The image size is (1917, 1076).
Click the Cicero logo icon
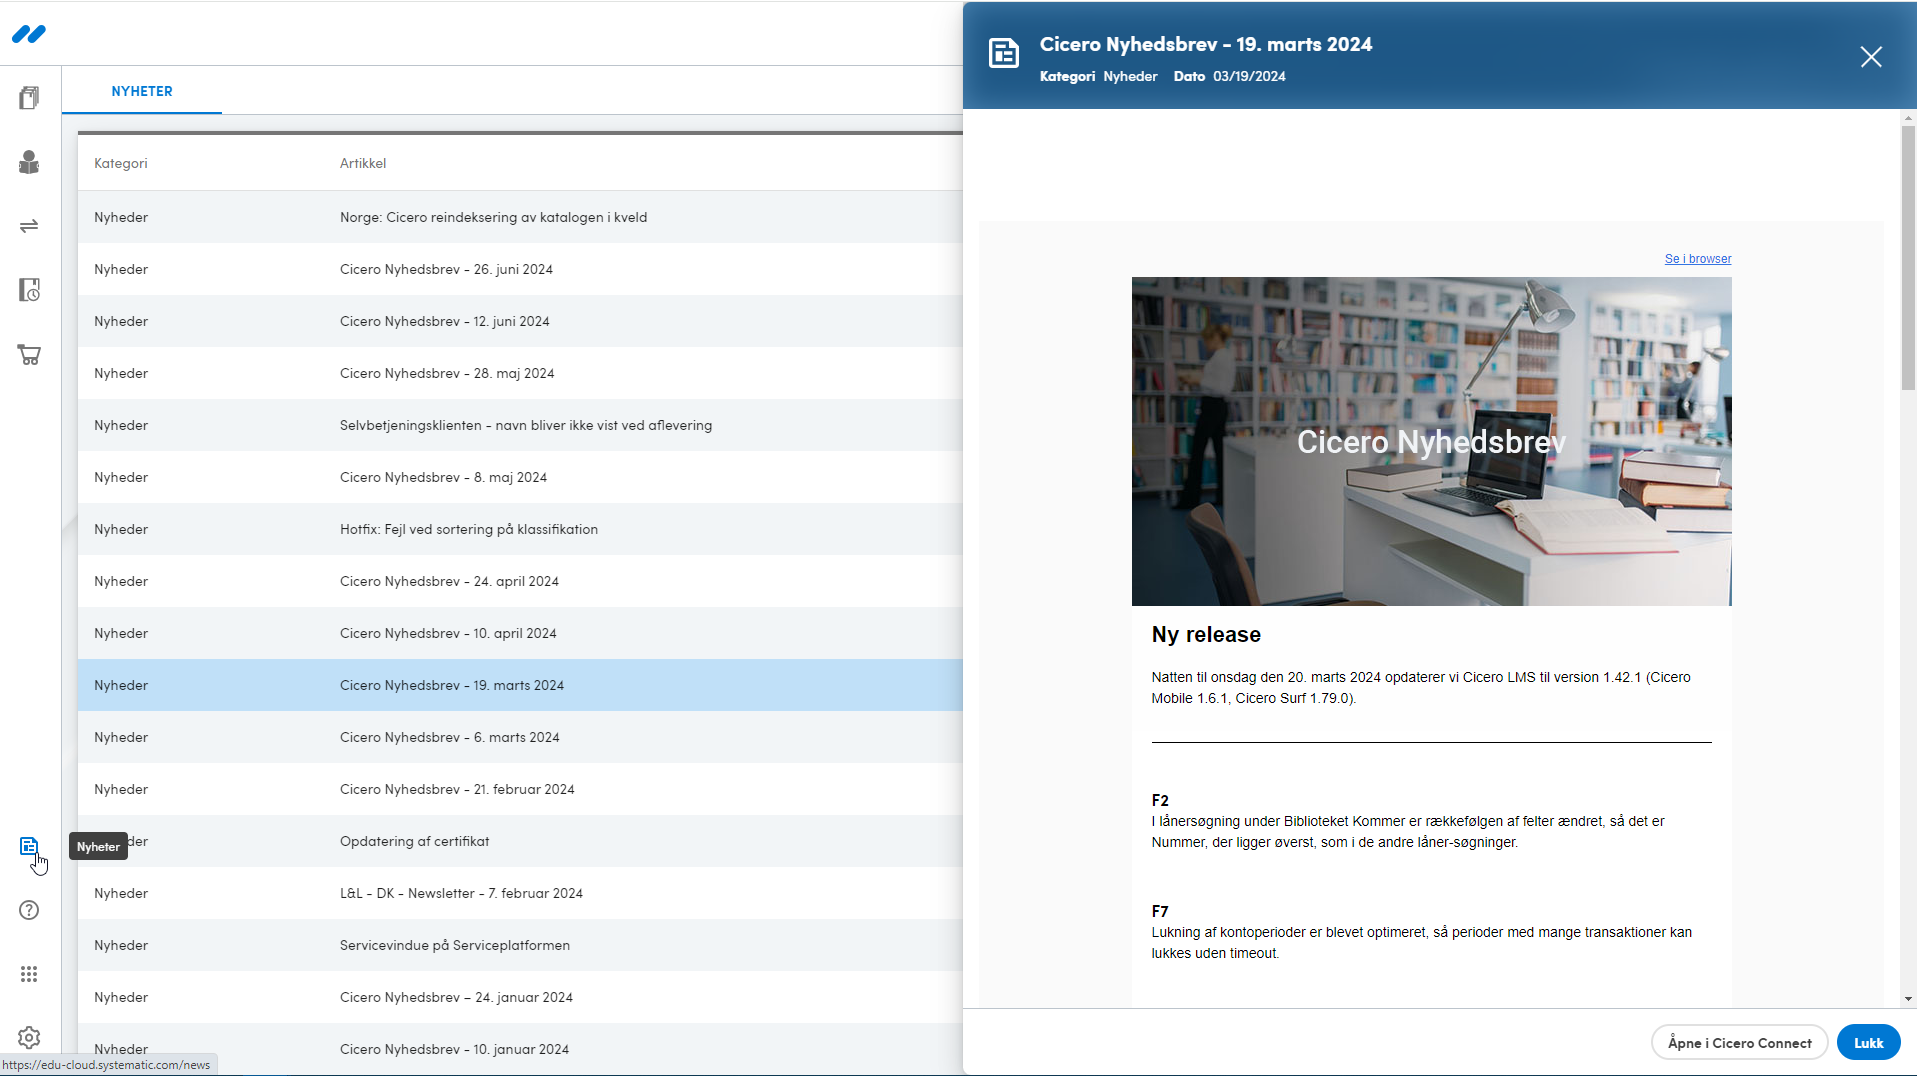(29, 34)
